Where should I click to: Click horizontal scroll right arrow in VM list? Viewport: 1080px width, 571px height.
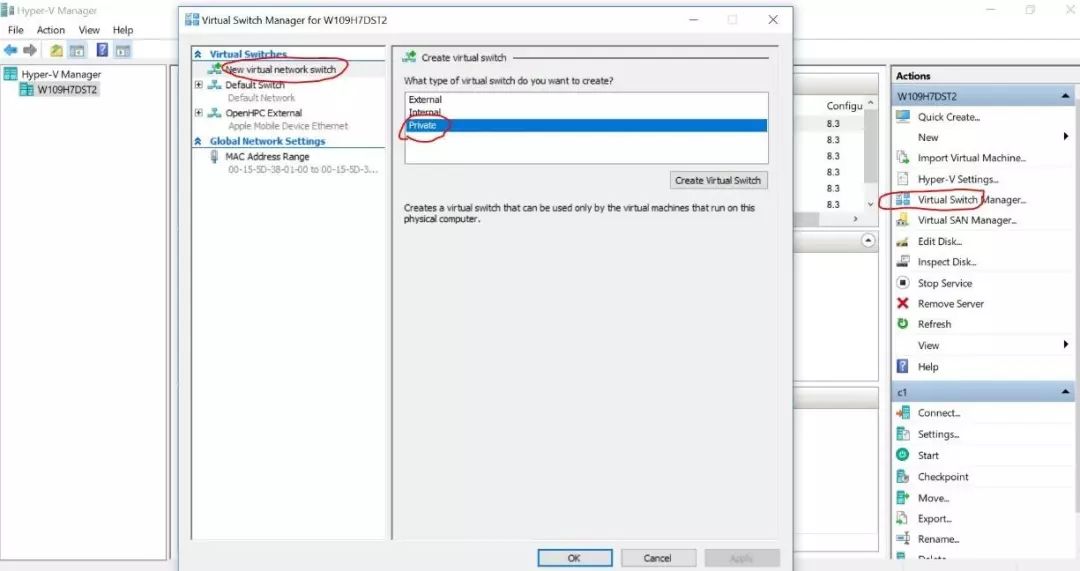tap(855, 218)
